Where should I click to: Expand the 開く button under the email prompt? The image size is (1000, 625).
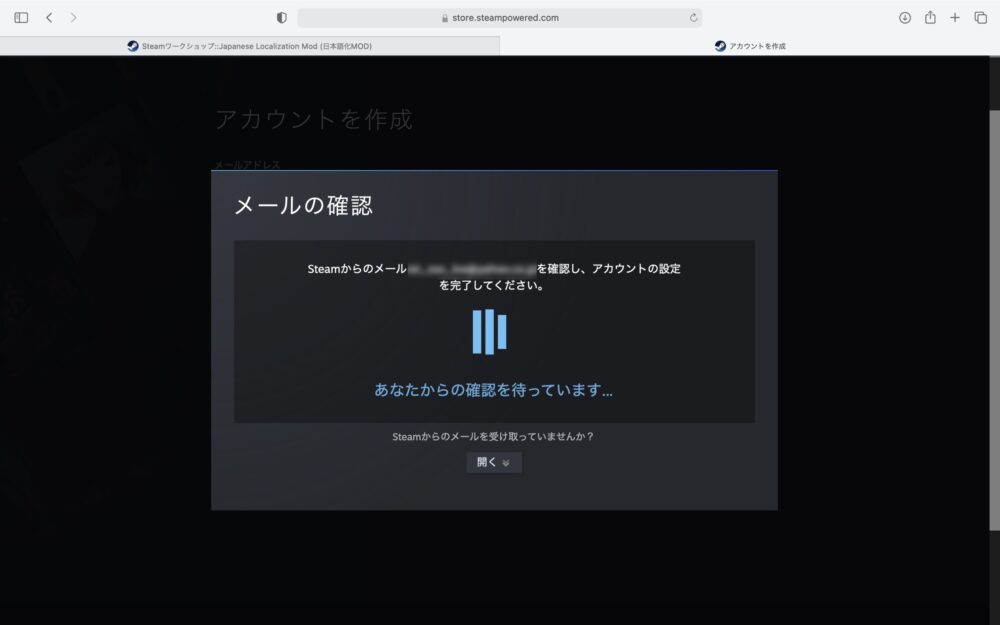pos(494,462)
